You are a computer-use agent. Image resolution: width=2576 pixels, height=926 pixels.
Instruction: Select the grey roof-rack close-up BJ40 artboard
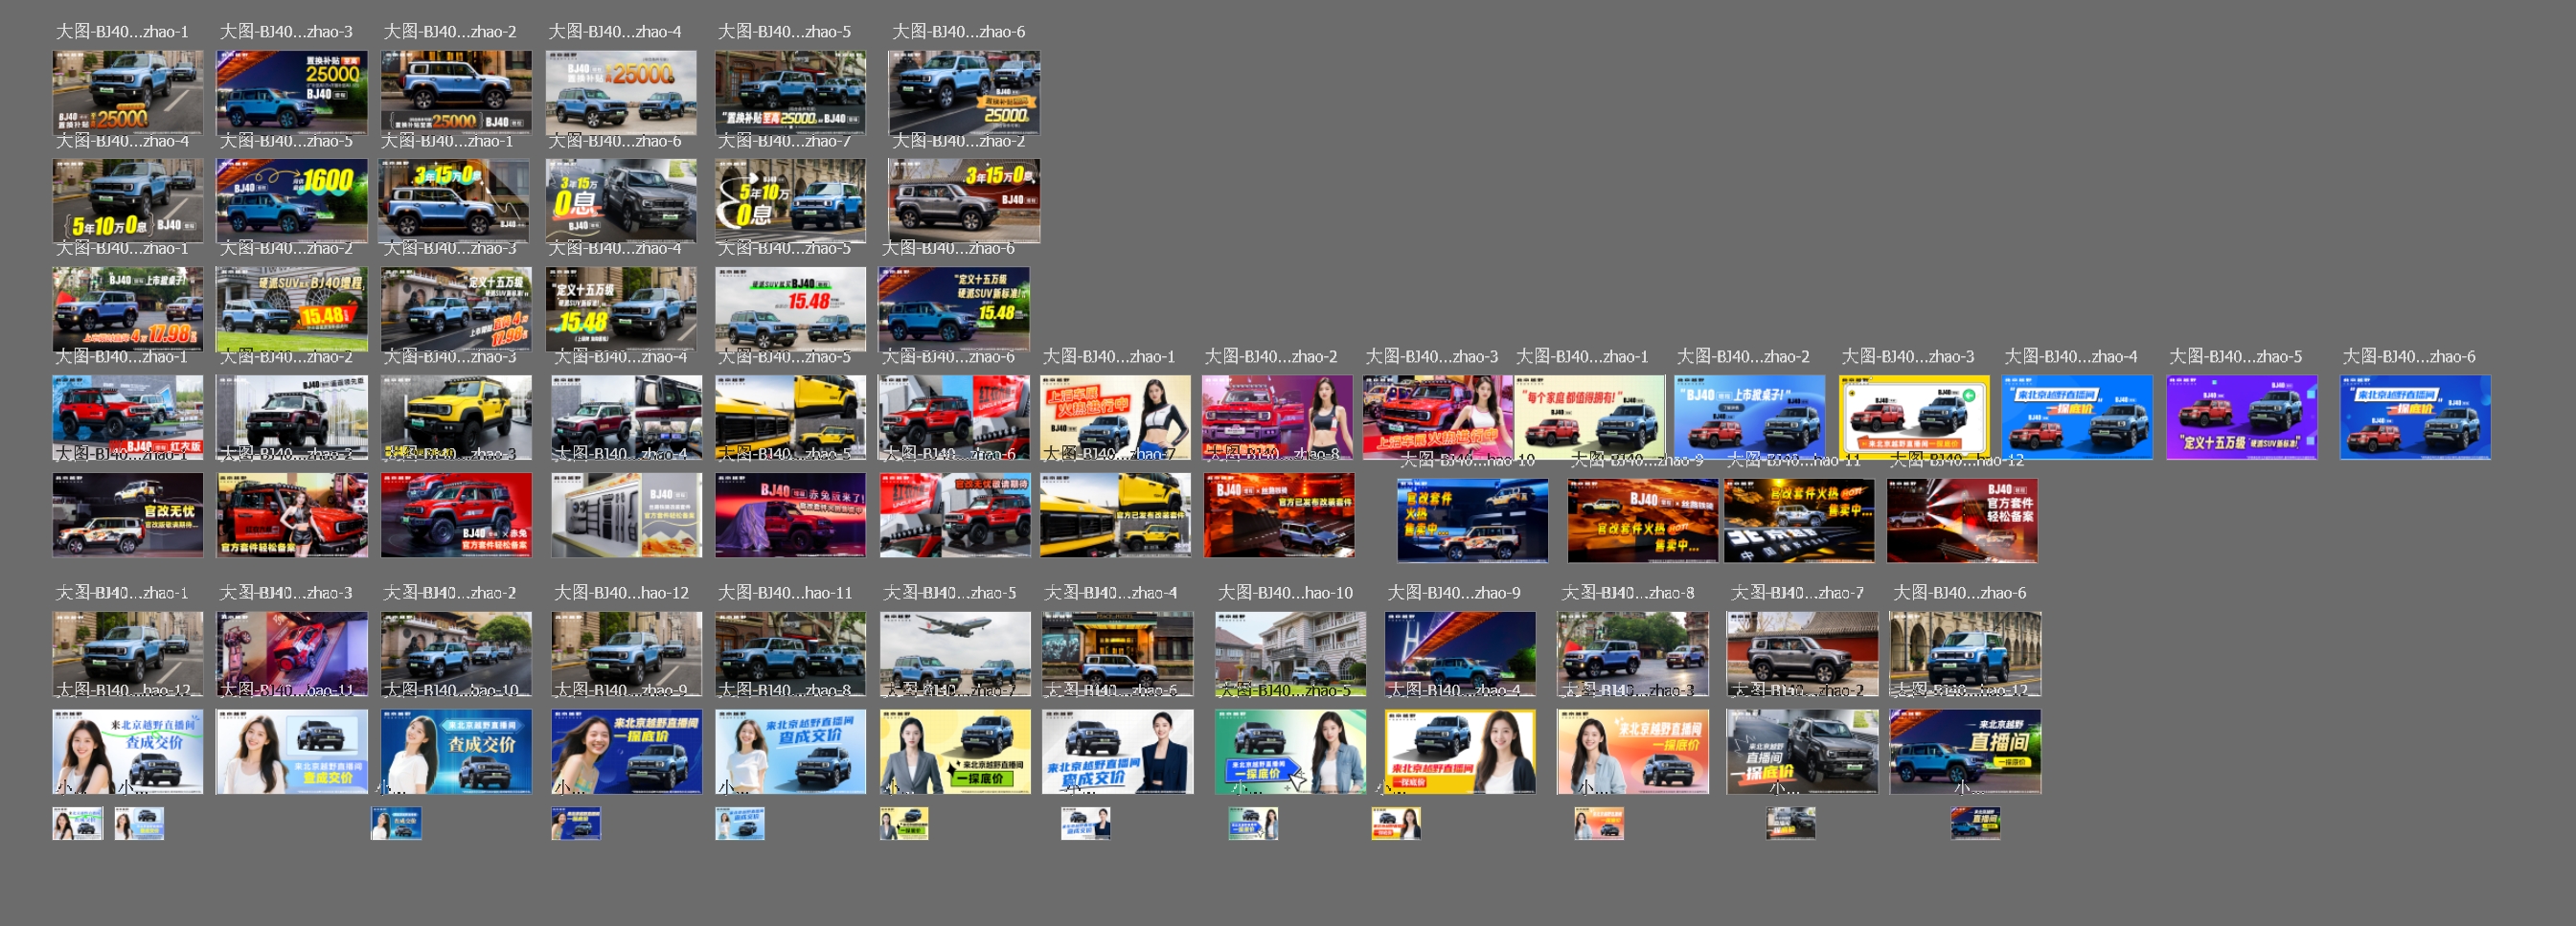pos(627,516)
